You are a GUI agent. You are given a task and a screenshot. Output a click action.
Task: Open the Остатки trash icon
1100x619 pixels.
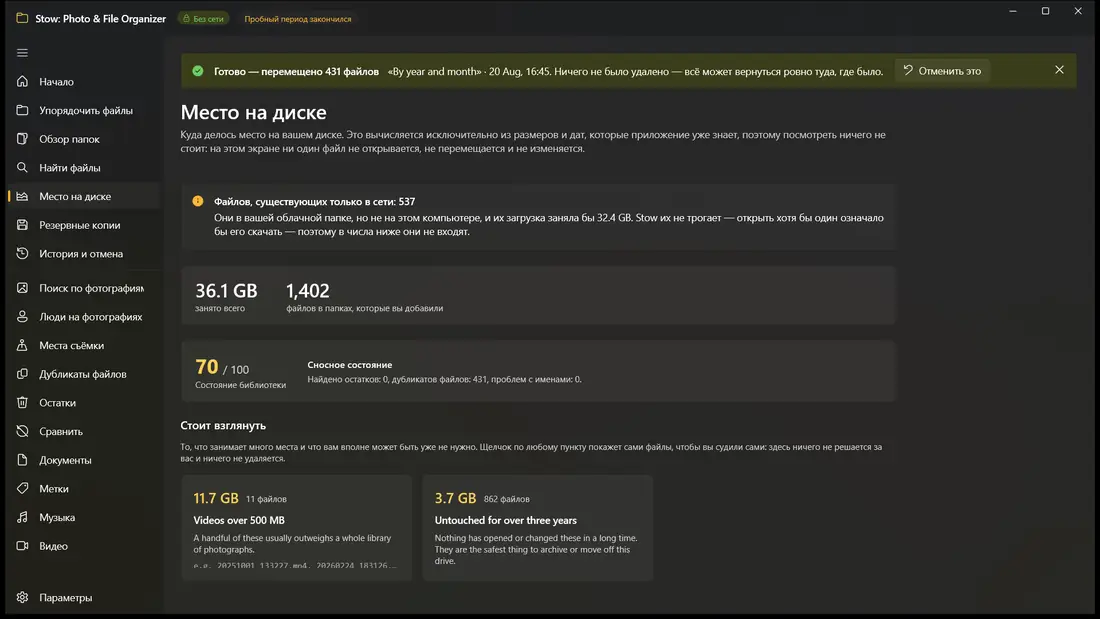click(x=22, y=403)
